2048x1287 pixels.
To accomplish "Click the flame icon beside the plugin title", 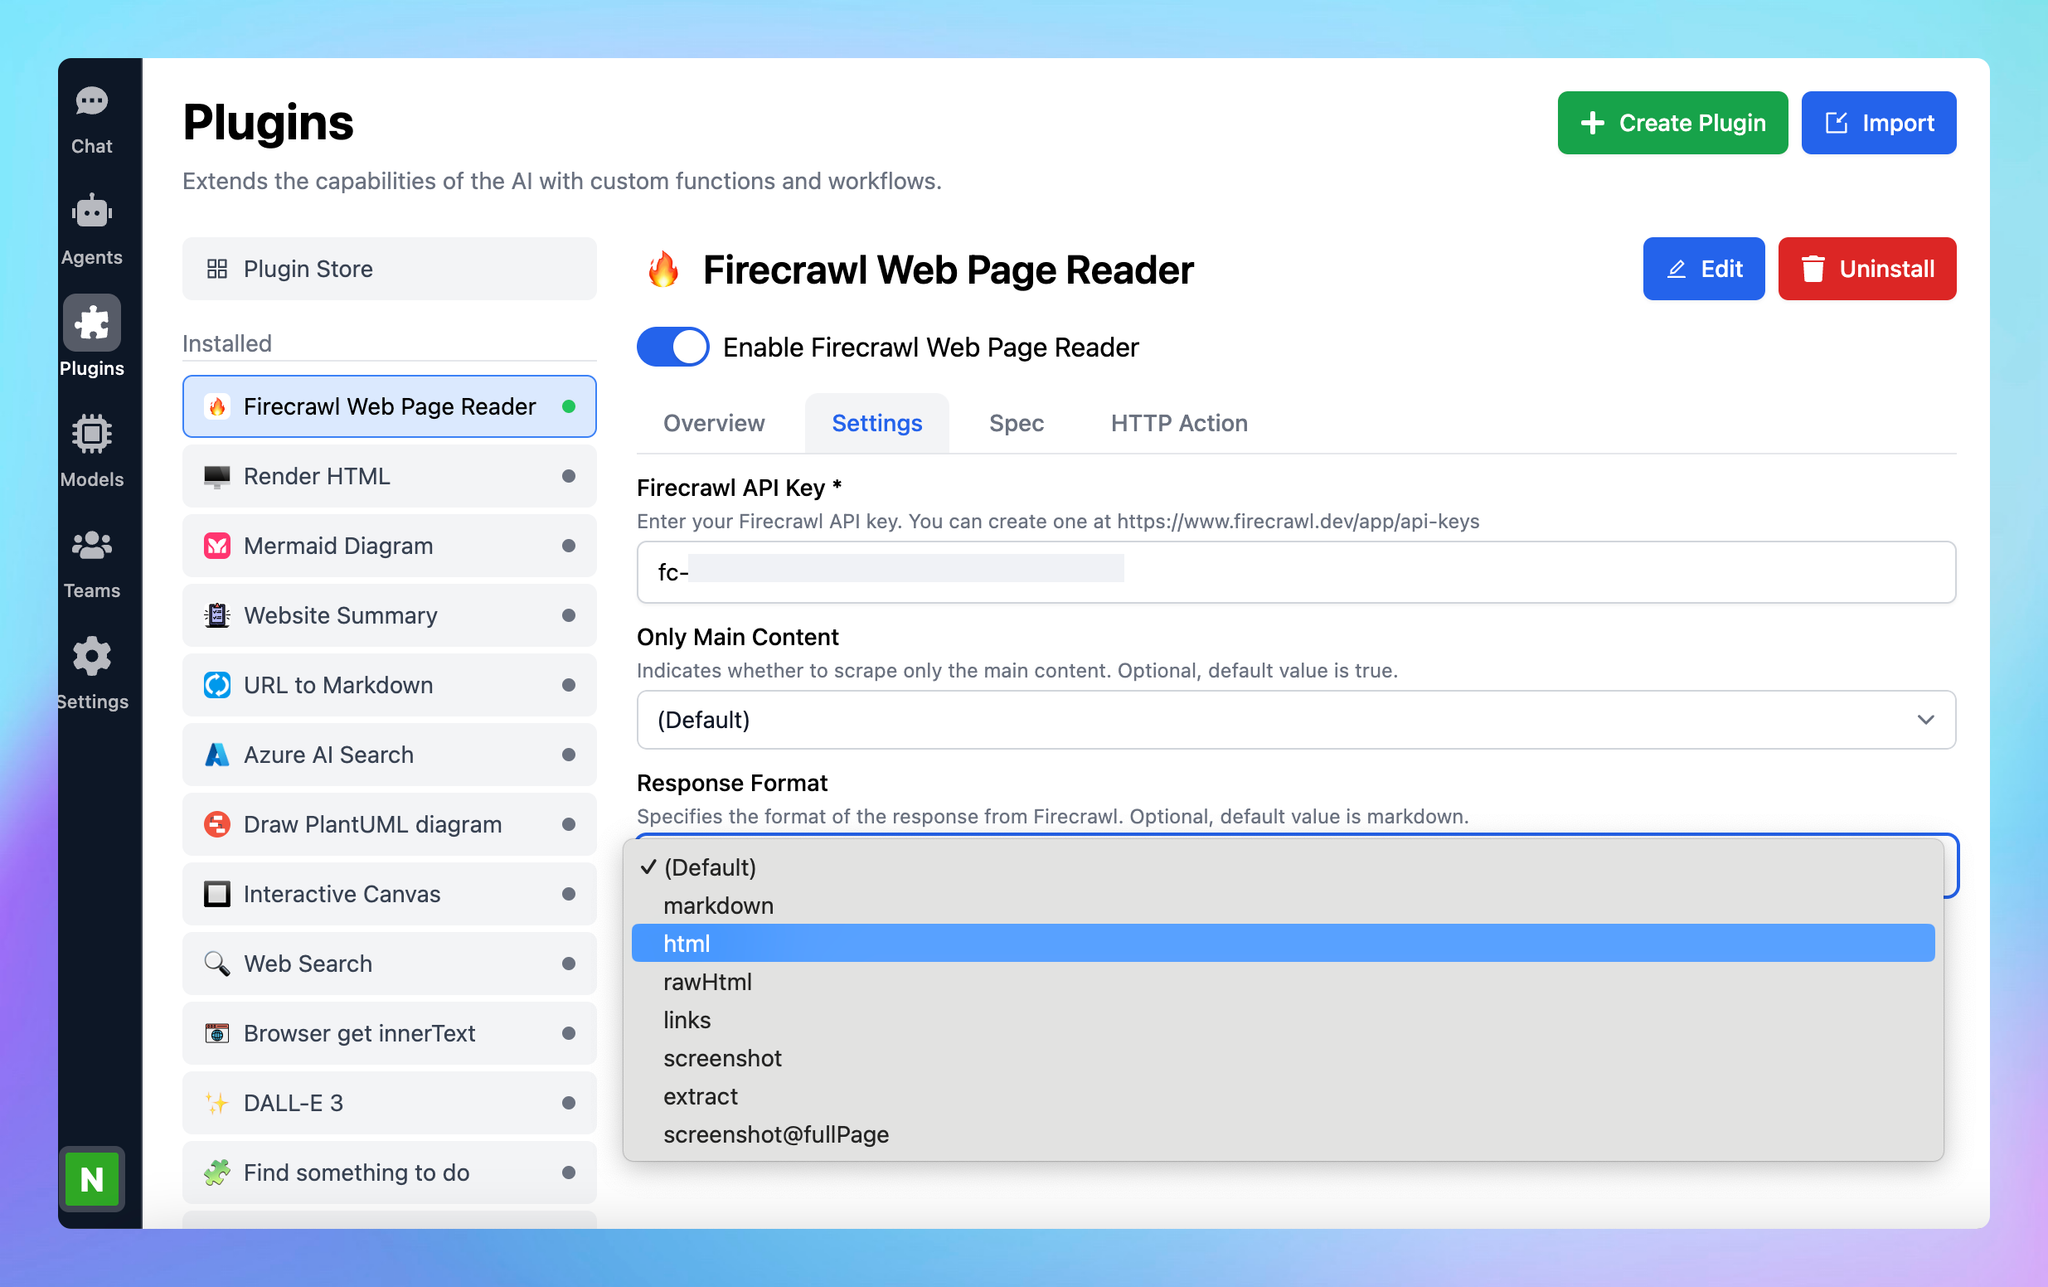I will [x=663, y=270].
